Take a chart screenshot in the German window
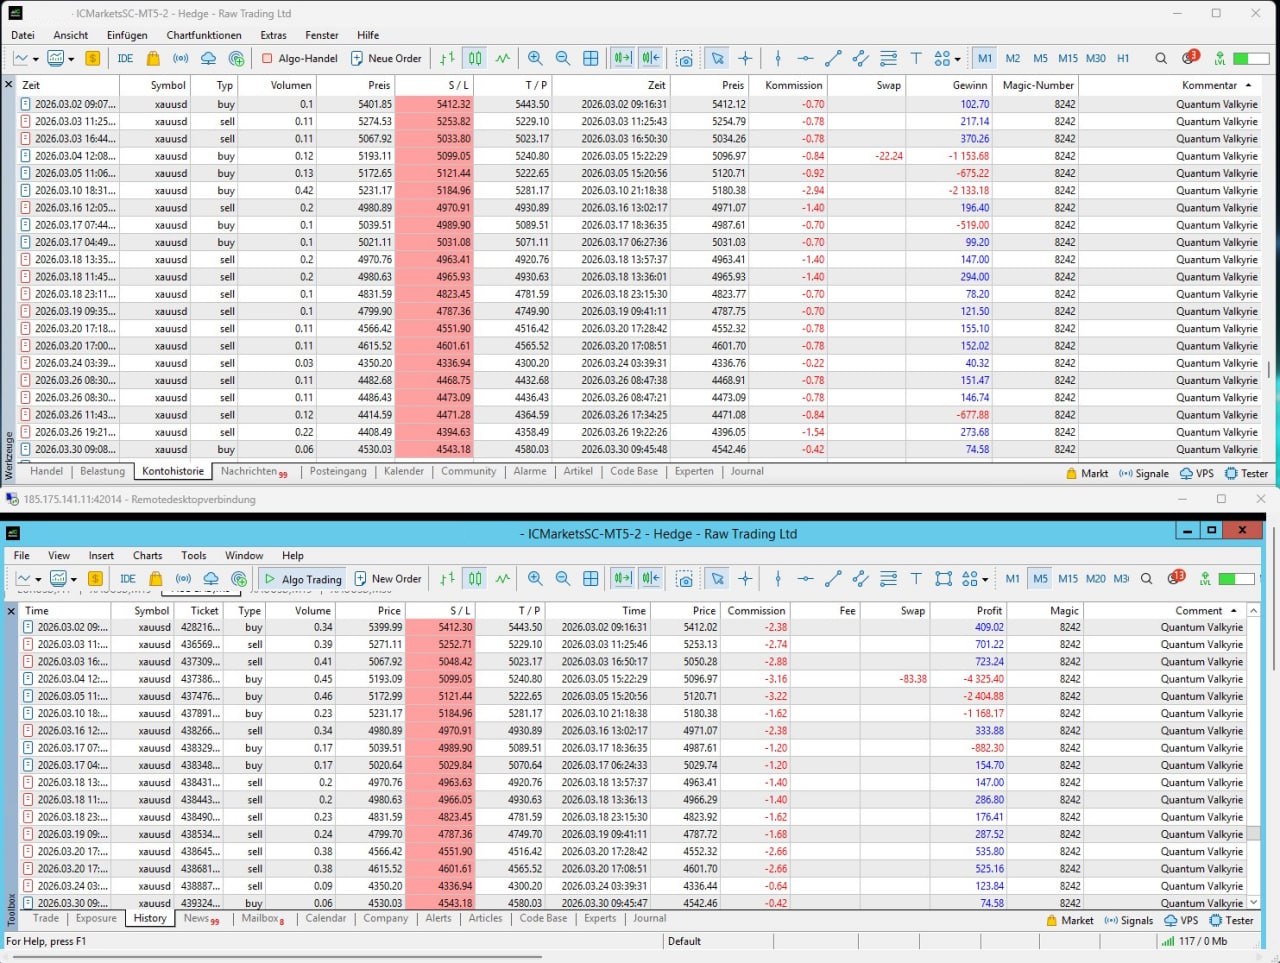This screenshot has width=1280, height=963. pyautogui.click(x=685, y=58)
